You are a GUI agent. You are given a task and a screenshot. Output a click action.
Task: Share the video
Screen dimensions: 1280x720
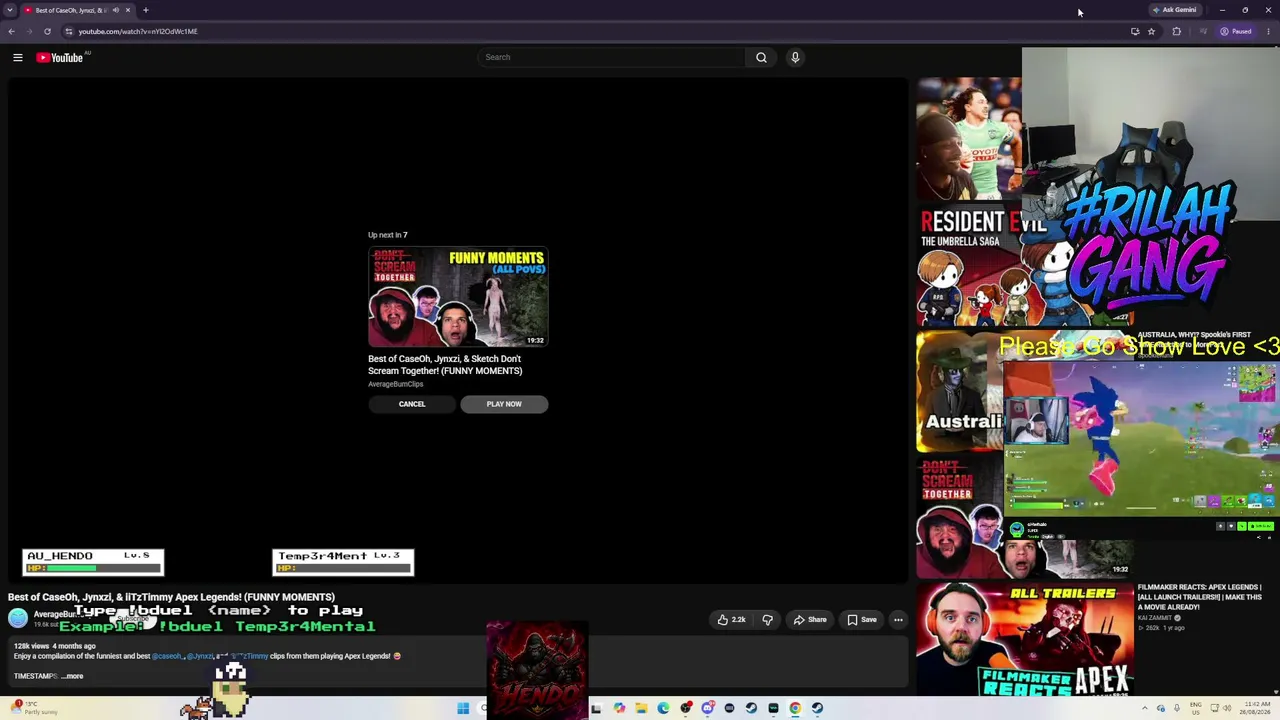pyautogui.click(x=810, y=620)
